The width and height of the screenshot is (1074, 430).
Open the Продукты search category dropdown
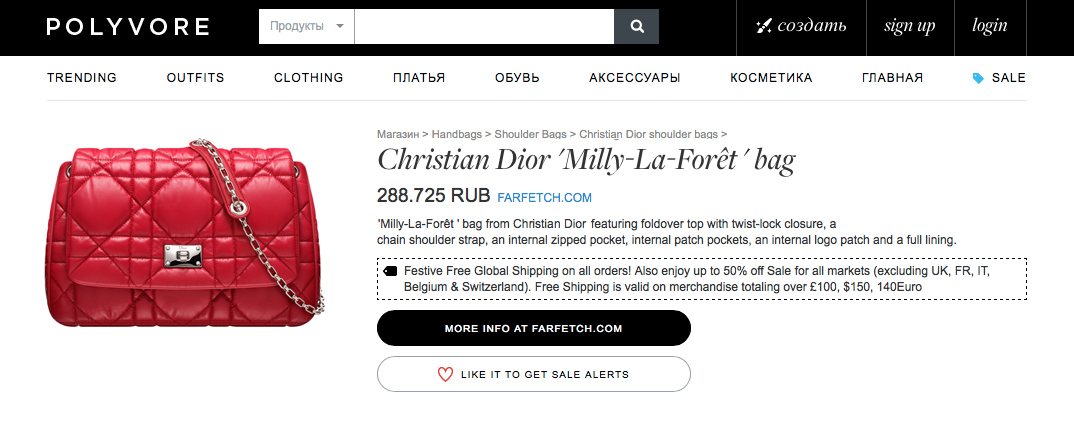(306, 27)
